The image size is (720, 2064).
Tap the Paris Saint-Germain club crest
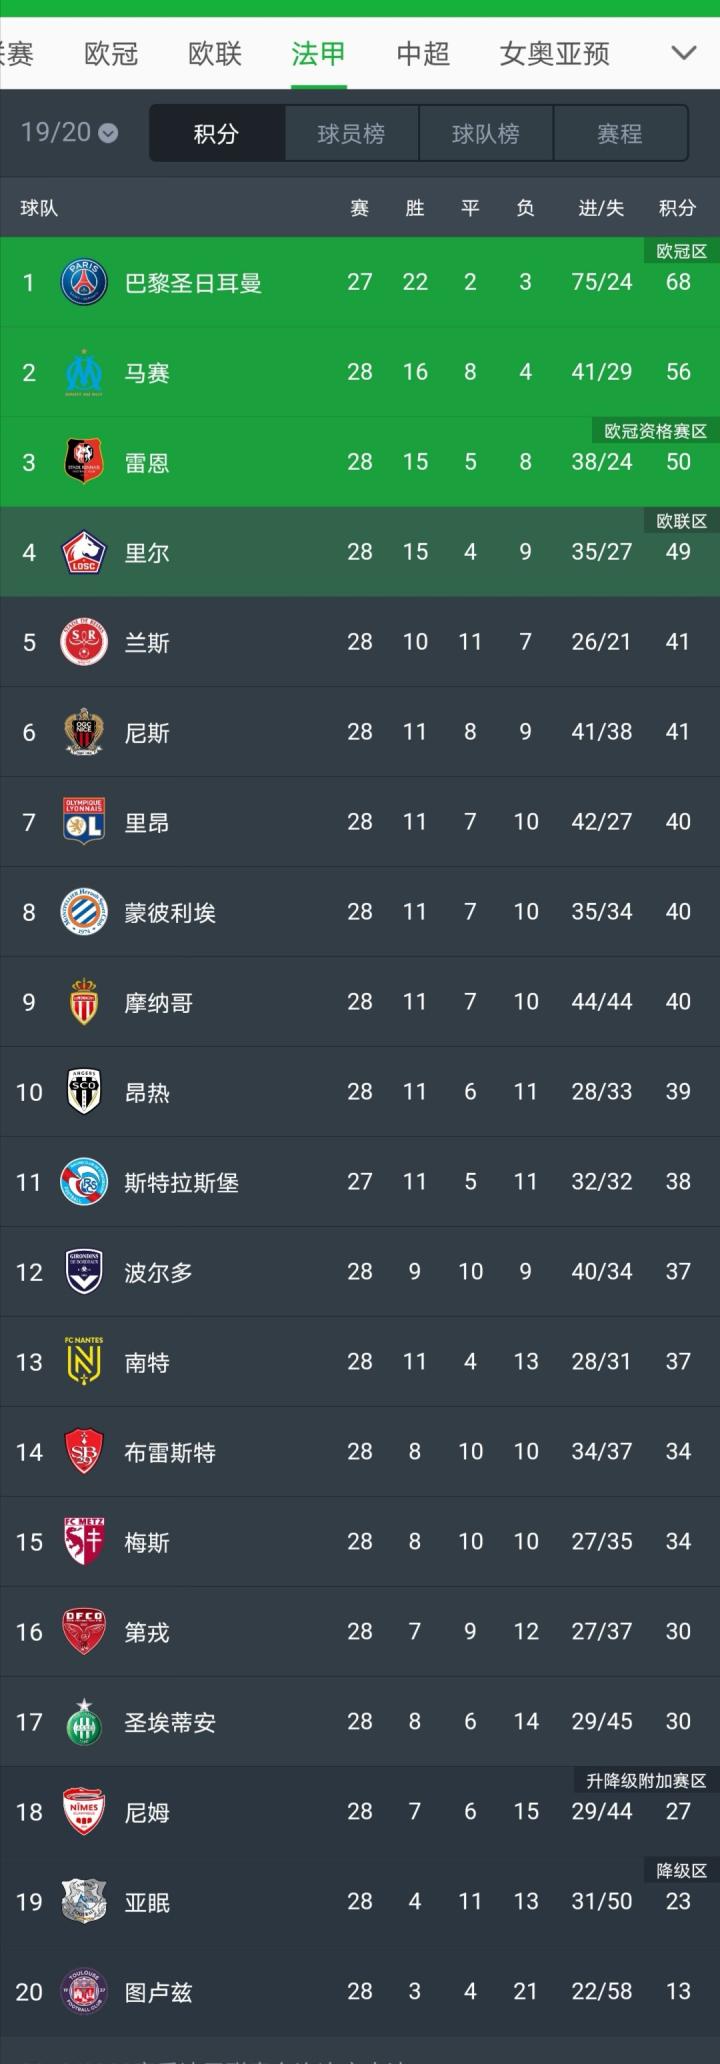[84, 282]
